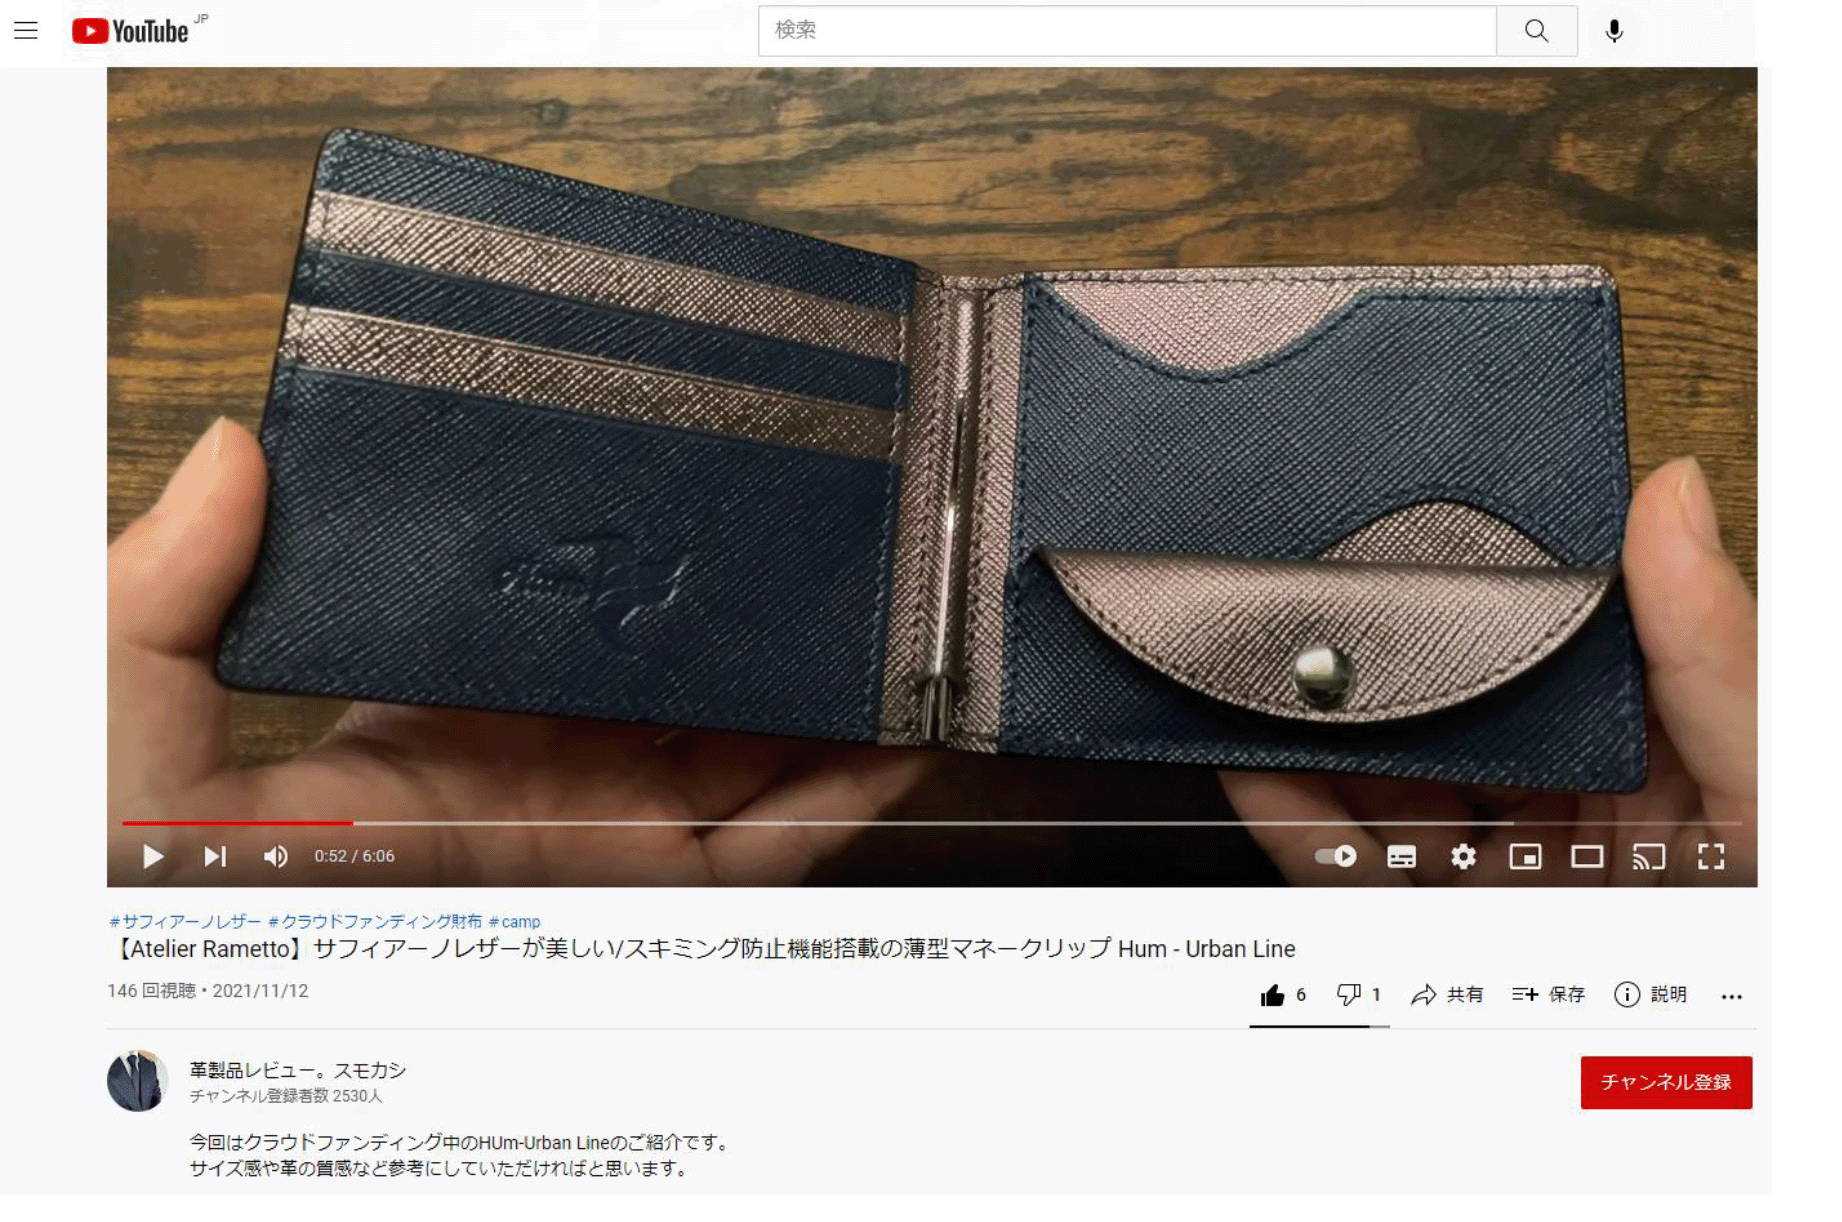This screenshot has height=1222, width=1842.
Task: Play the paused video
Action: [153, 856]
